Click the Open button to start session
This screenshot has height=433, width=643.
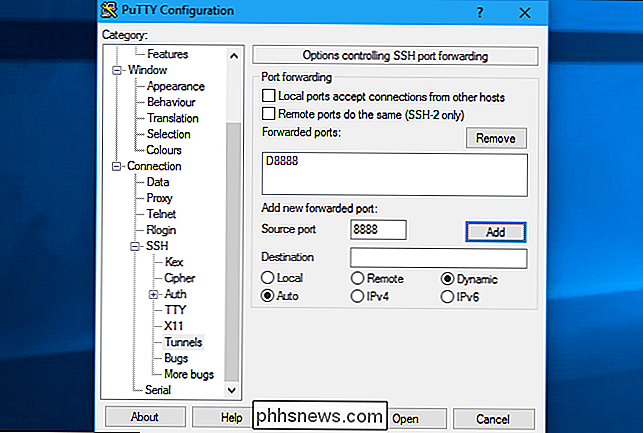coord(405,418)
